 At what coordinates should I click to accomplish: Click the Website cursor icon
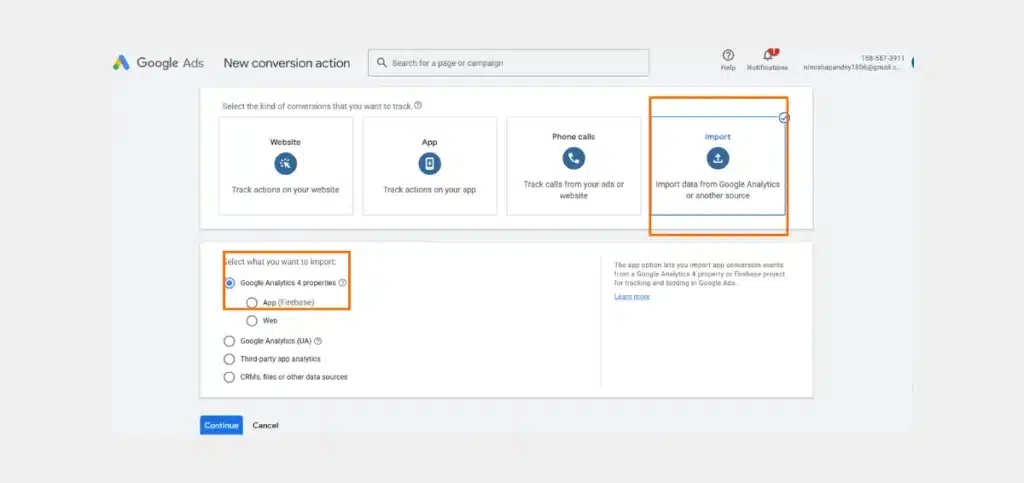(x=285, y=163)
